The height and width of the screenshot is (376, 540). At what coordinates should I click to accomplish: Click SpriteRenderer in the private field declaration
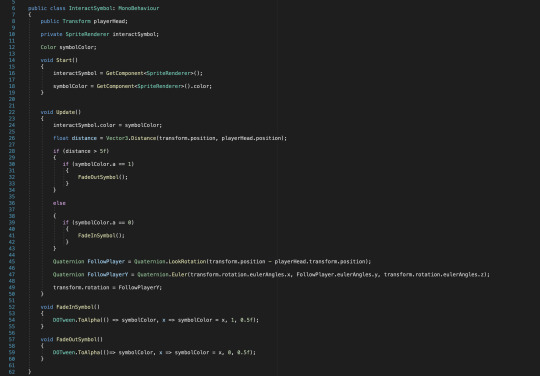tap(87, 34)
